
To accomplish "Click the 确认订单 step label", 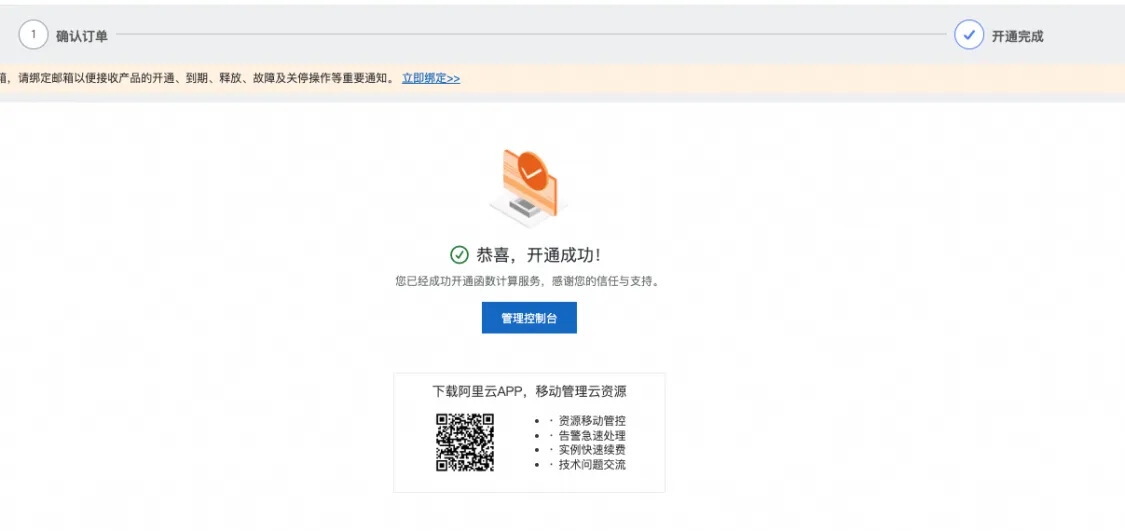I will (82, 36).
